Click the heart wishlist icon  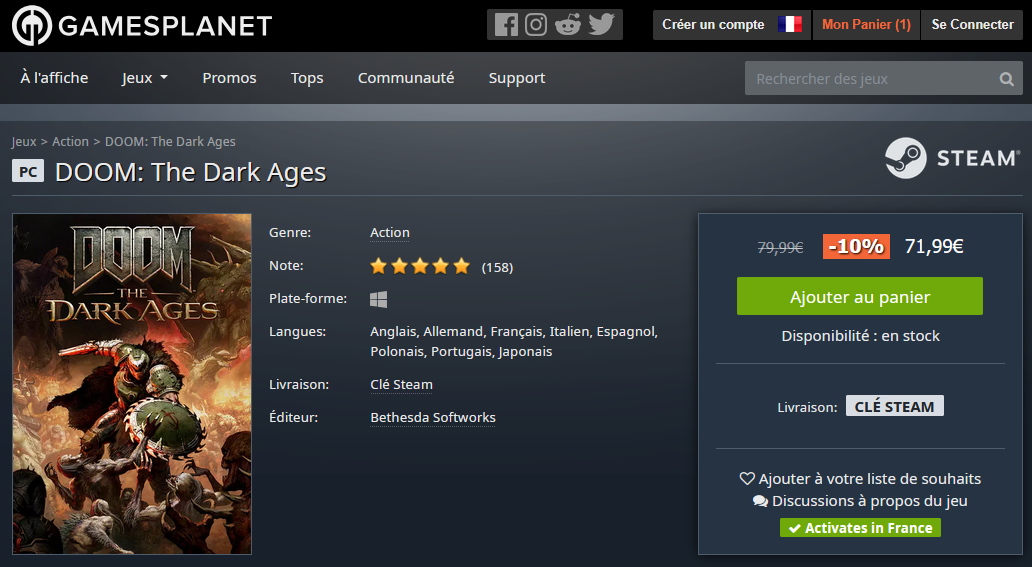point(747,479)
